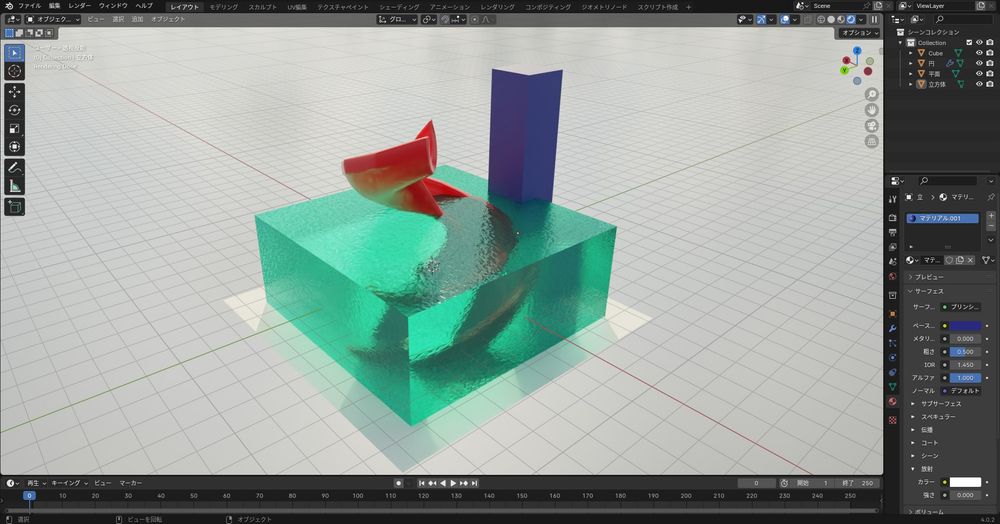The width and height of the screenshot is (1000, 524).
Task: Hide the 平面 object eye icon
Action: pos(980,73)
